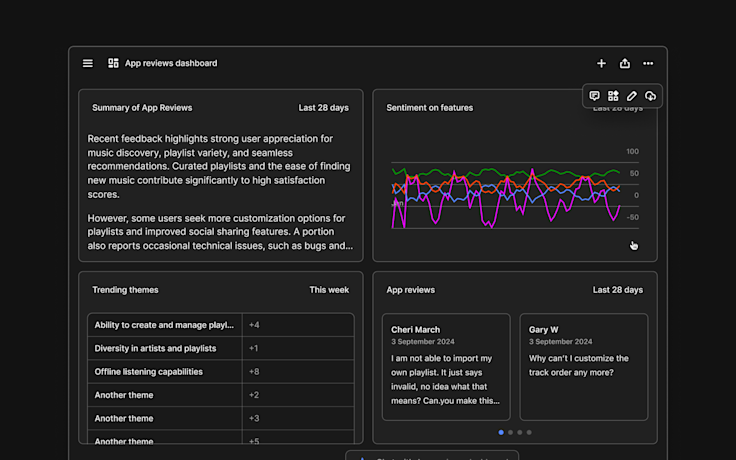Open Cheri March's review card
Image resolution: width=736 pixels, height=460 pixels.
(446, 367)
